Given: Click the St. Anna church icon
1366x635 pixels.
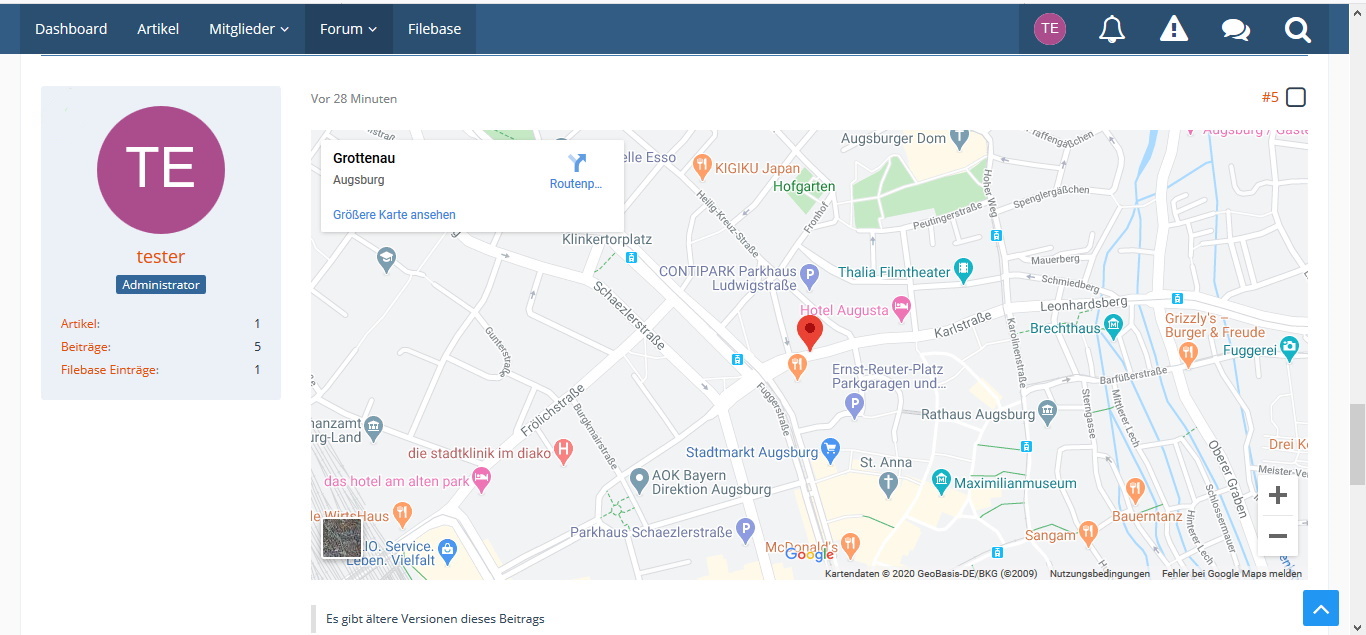Looking at the screenshot, I should point(888,484).
